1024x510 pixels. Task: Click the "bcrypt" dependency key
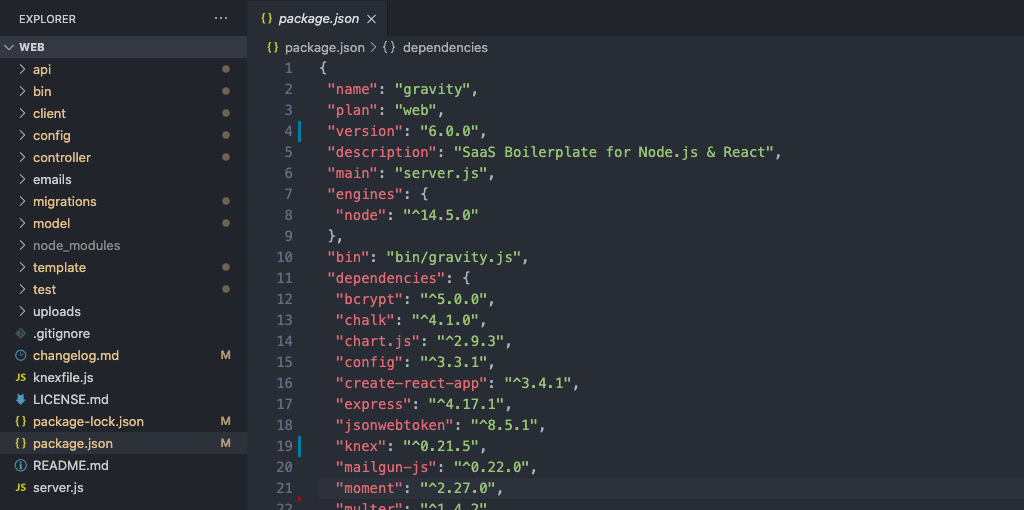pos(370,298)
